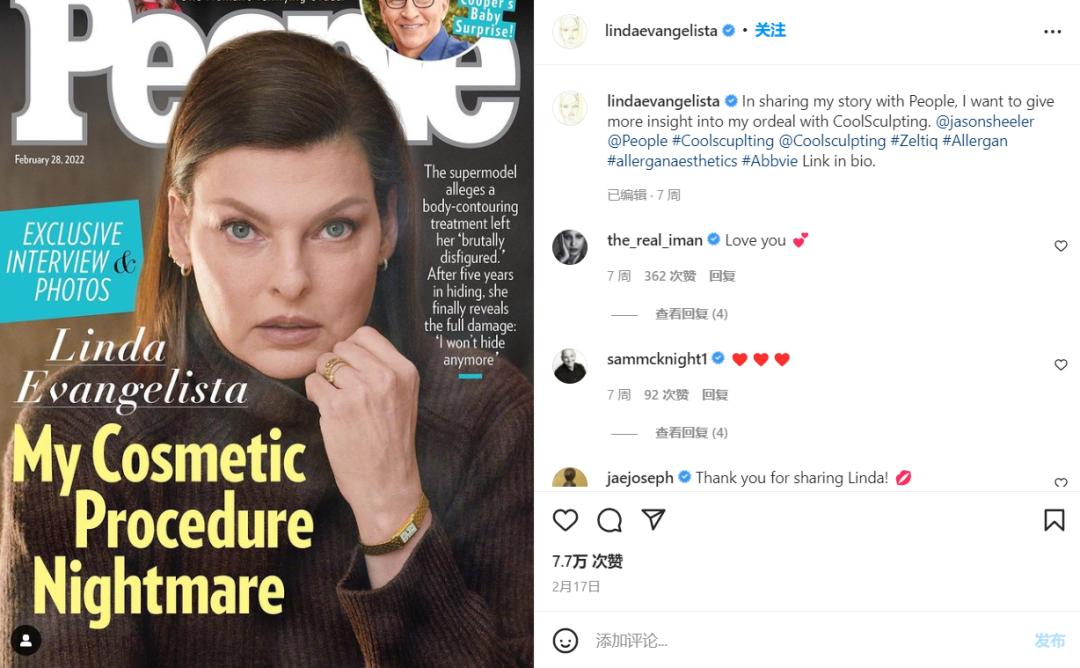Open the three-dot more options menu
Viewport: 1080px width, 668px height.
(x=1052, y=32)
